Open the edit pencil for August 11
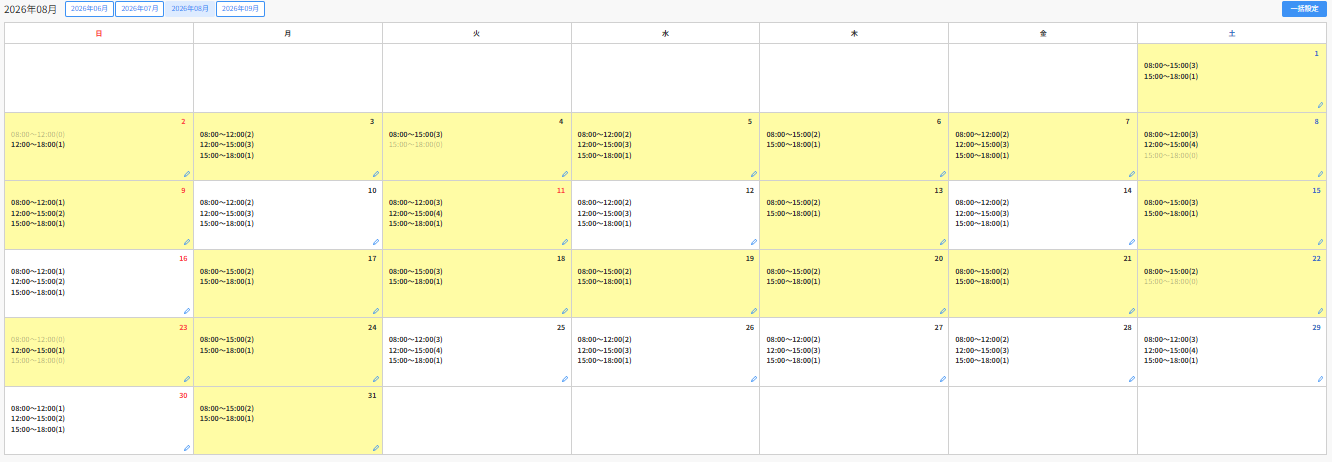 coord(565,241)
